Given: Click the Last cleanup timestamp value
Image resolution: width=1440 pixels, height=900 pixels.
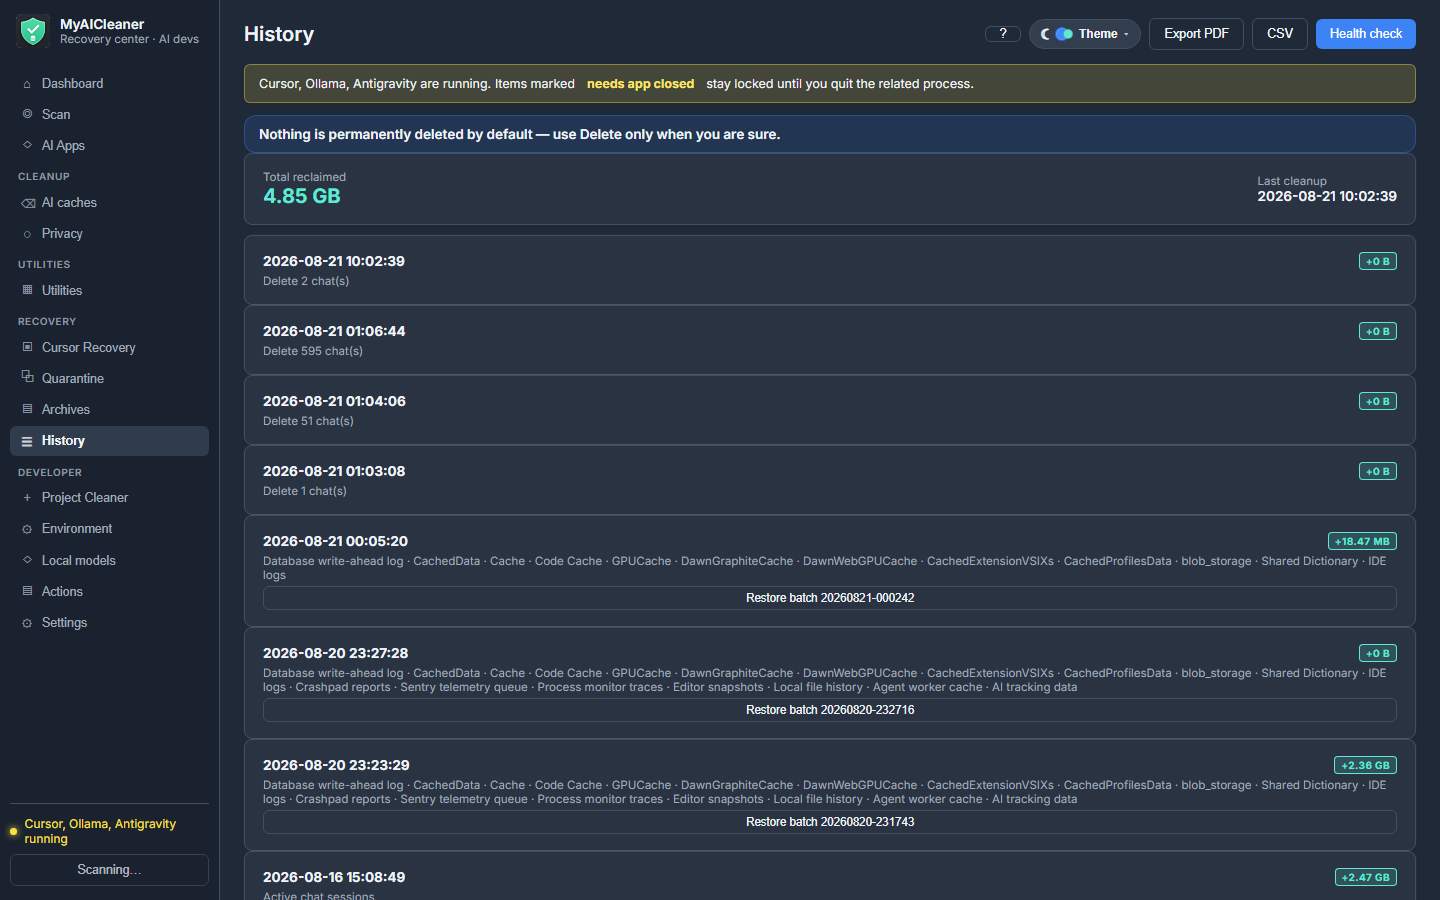Looking at the screenshot, I should point(1327,197).
